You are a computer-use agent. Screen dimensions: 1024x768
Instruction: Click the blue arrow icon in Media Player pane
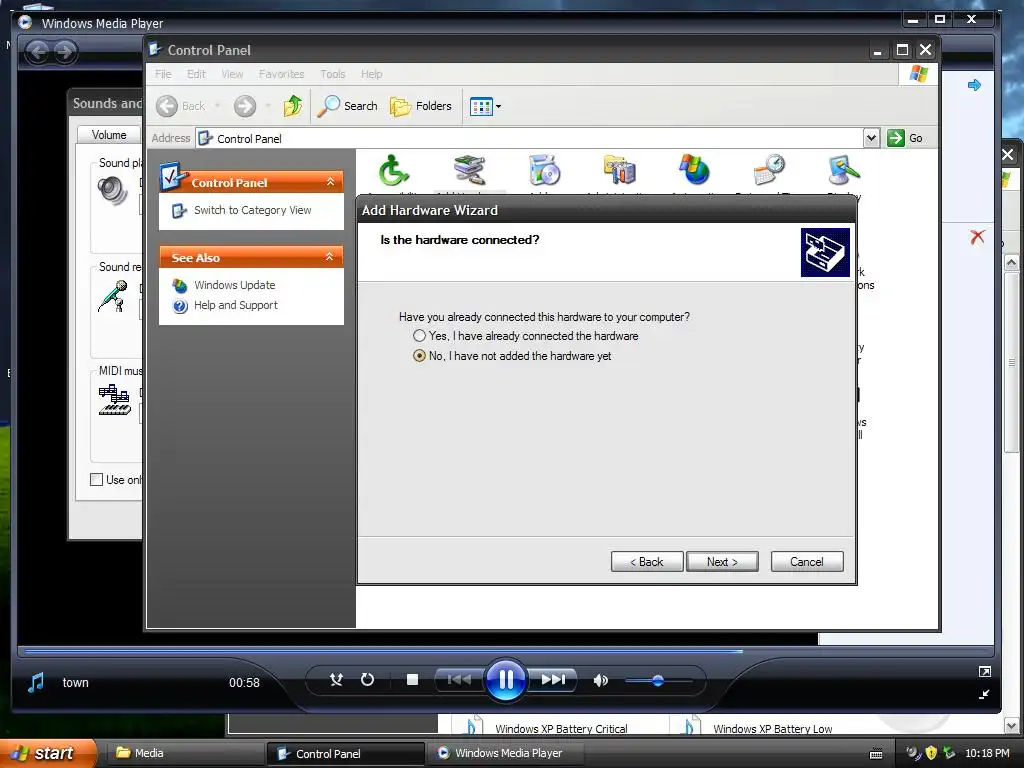pyautogui.click(x=974, y=85)
